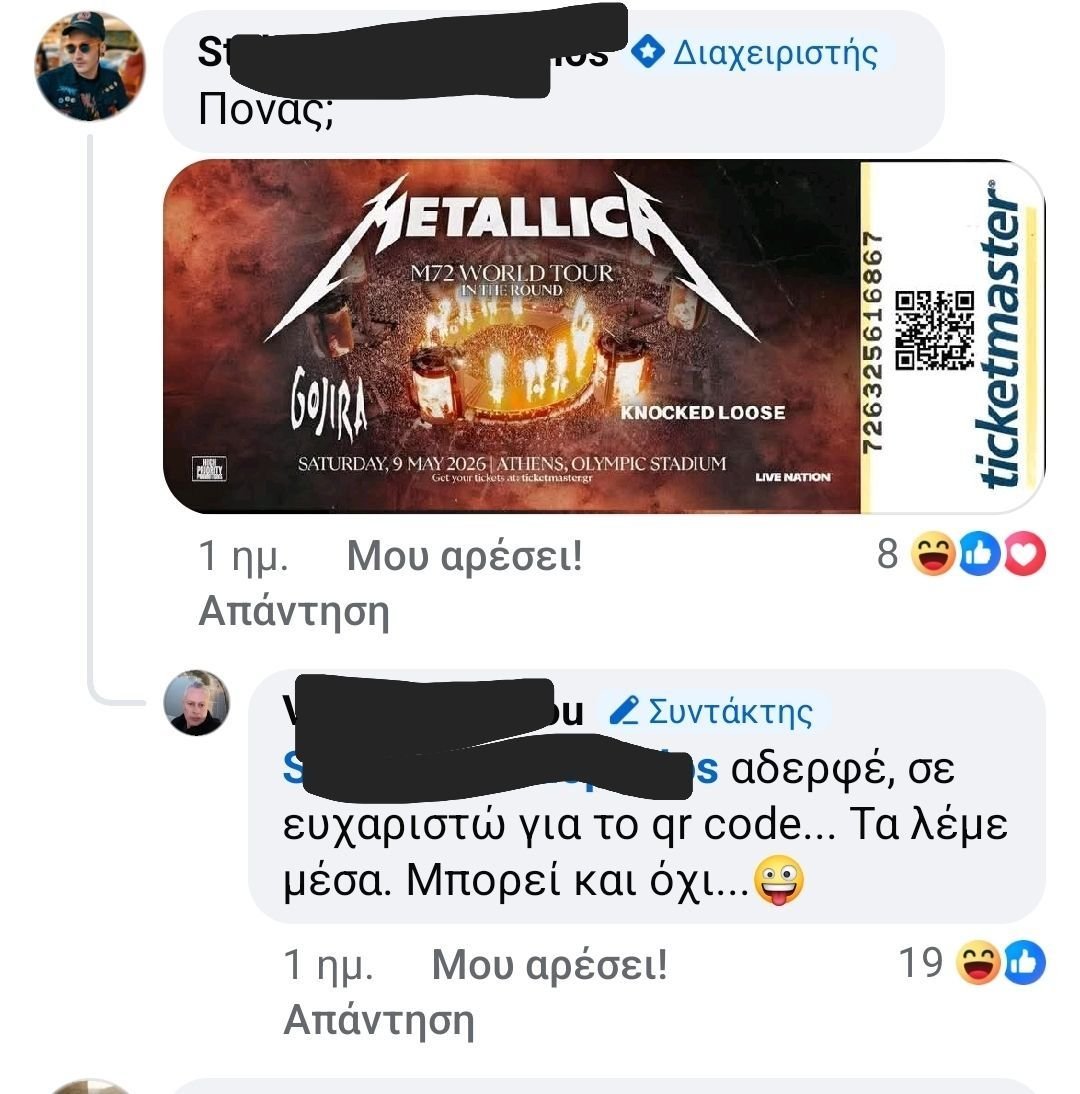
Task: Click the Διαχειριστής label text
Action: (775, 54)
